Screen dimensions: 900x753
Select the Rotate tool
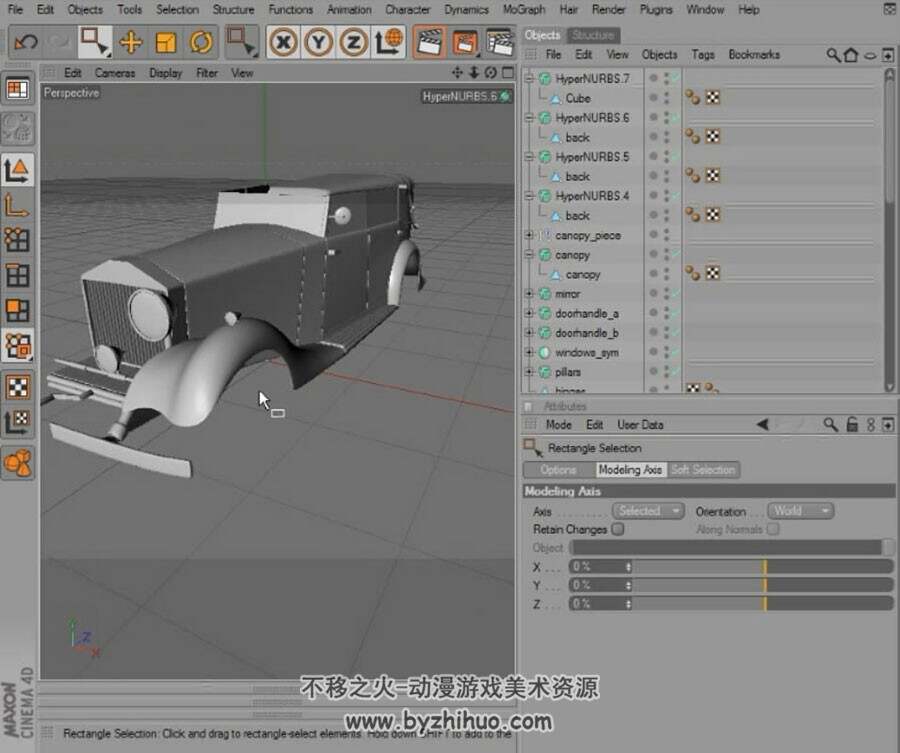[201, 42]
